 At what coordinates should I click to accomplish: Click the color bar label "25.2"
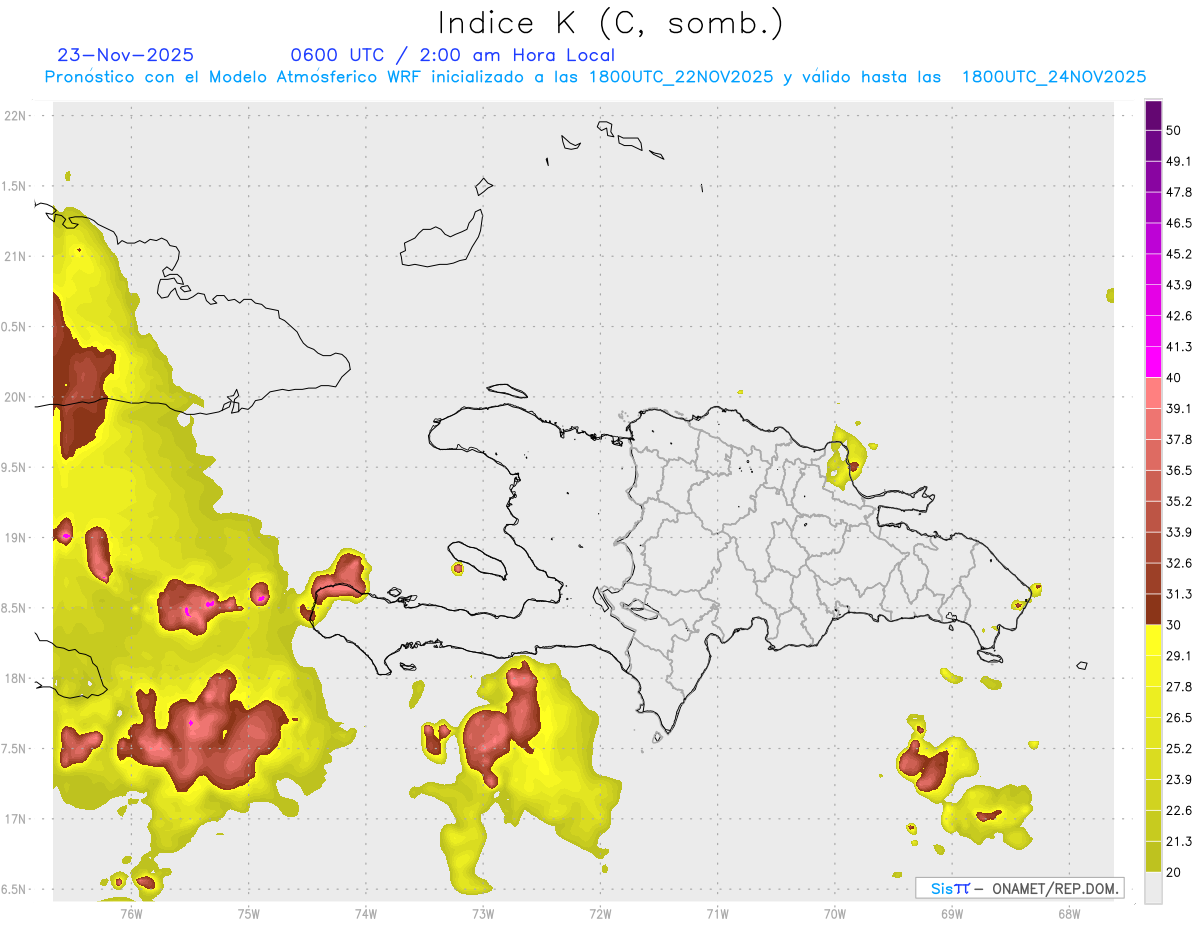tap(1180, 748)
